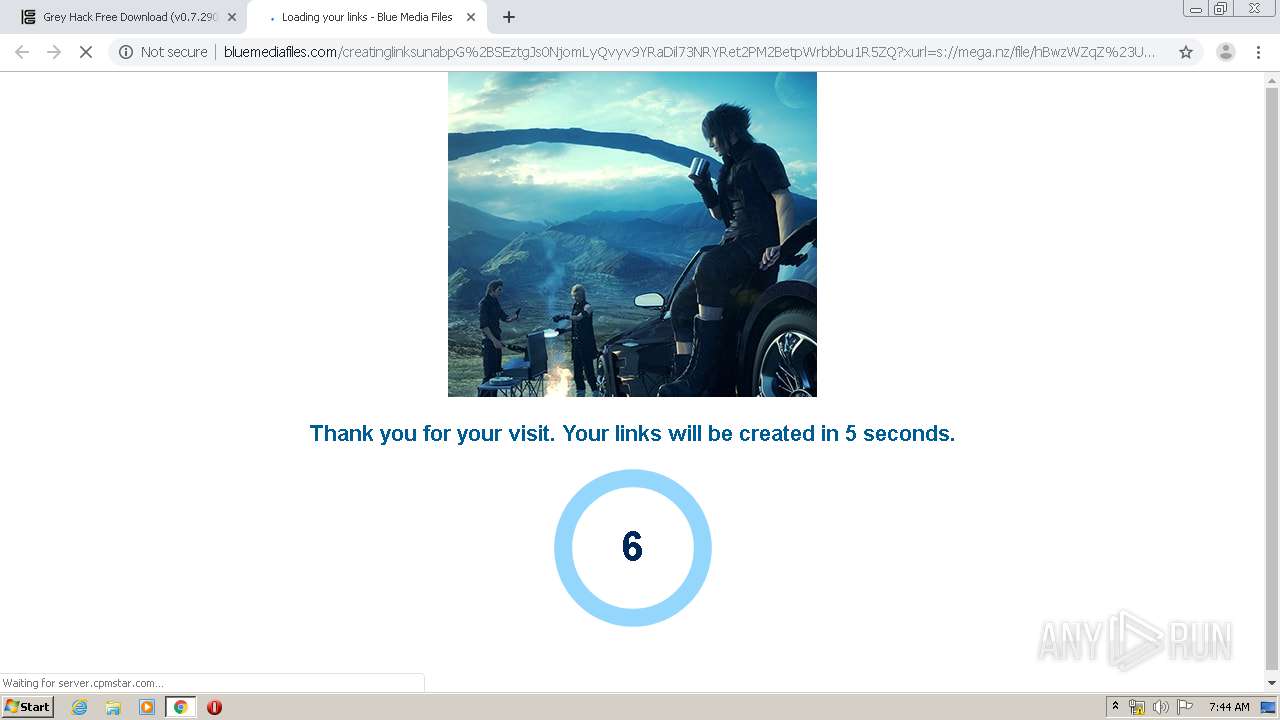Image resolution: width=1280 pixels, height=720 pixels.
Task: View Not secure site information
Action: (163, 52)
